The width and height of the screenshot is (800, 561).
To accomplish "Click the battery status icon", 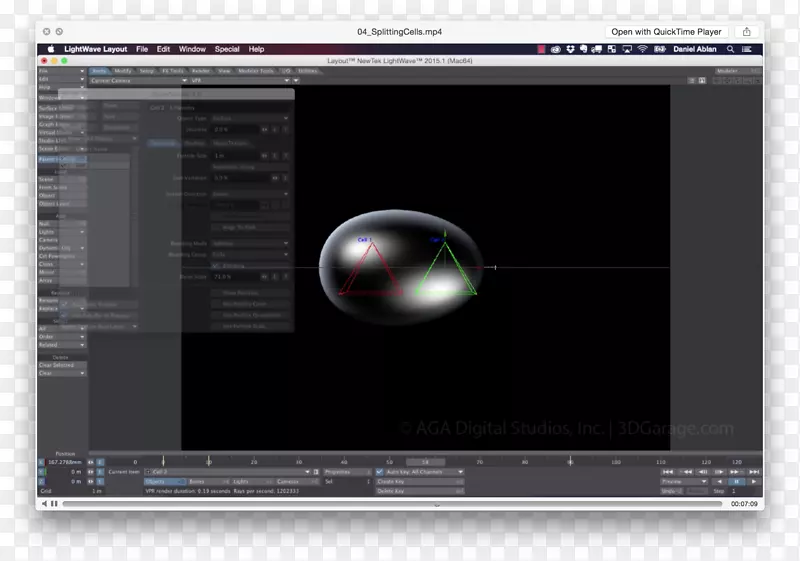I will 660,49.
